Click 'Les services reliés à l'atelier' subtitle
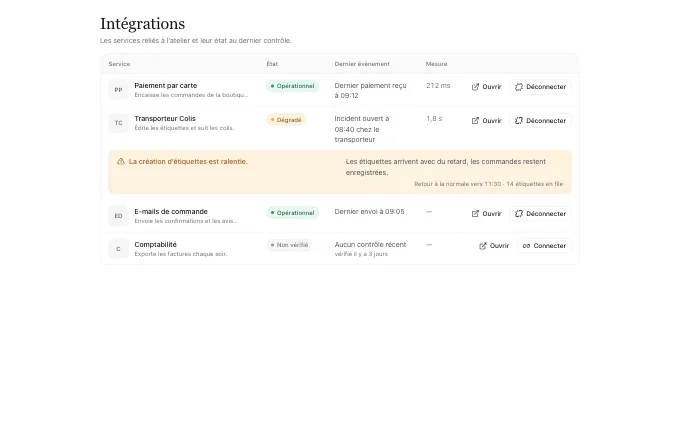Viewport: 680px width, 425px height. point(196,40)
